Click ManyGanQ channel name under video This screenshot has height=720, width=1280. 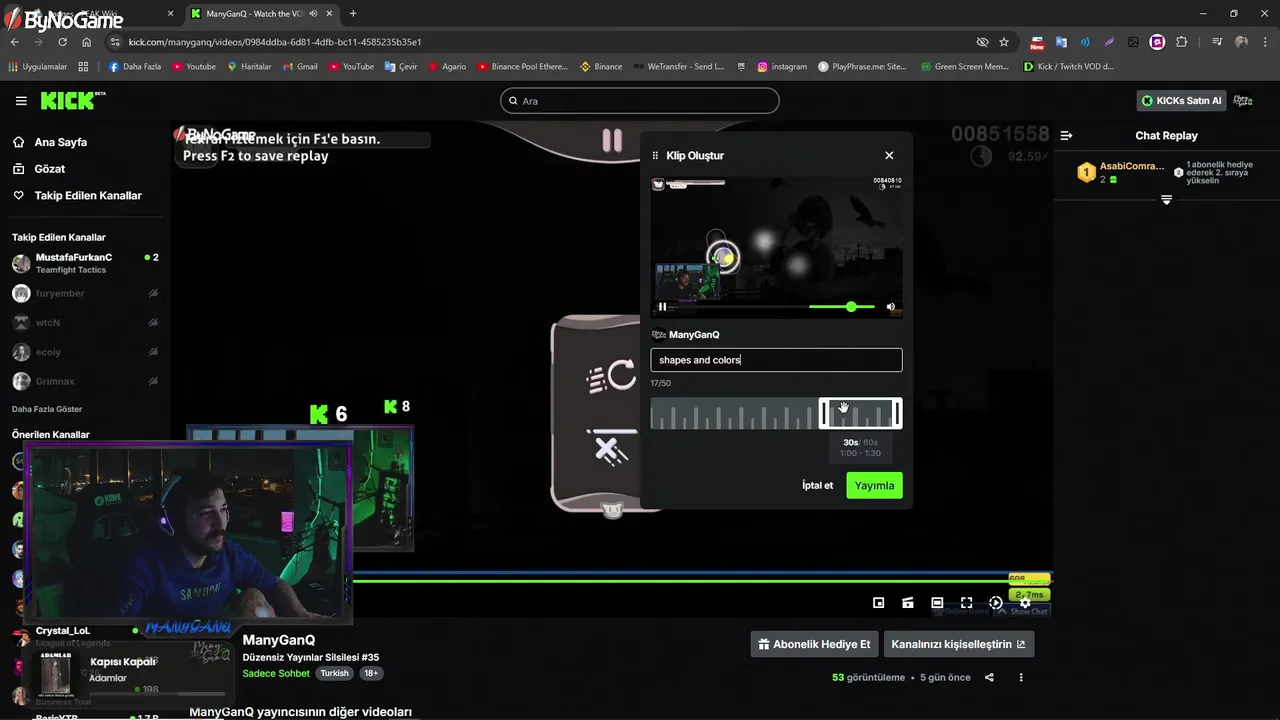tap(279, 640)
